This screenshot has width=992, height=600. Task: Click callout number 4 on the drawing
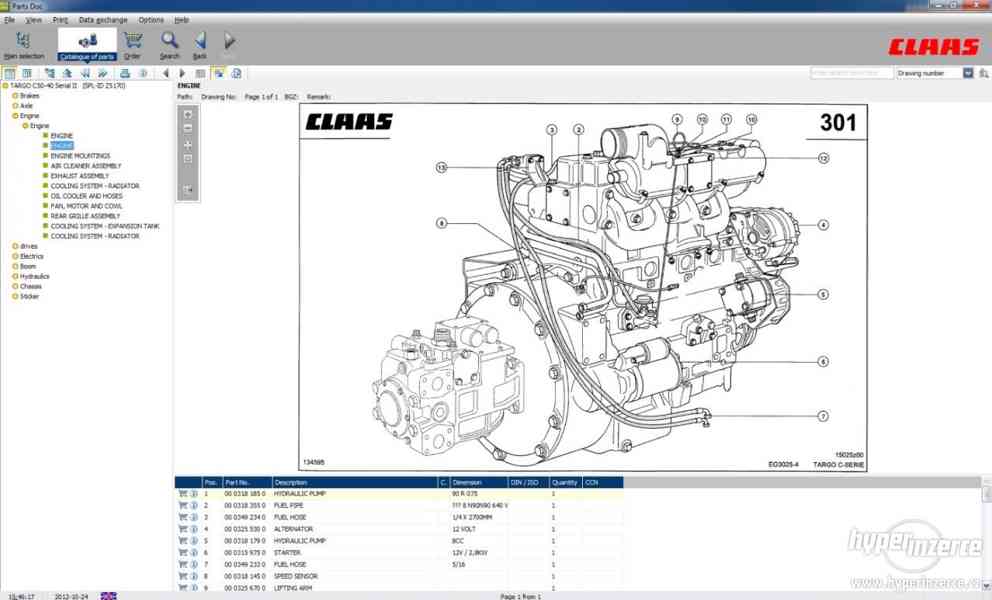pyautogui.click(x=823, y=225)
